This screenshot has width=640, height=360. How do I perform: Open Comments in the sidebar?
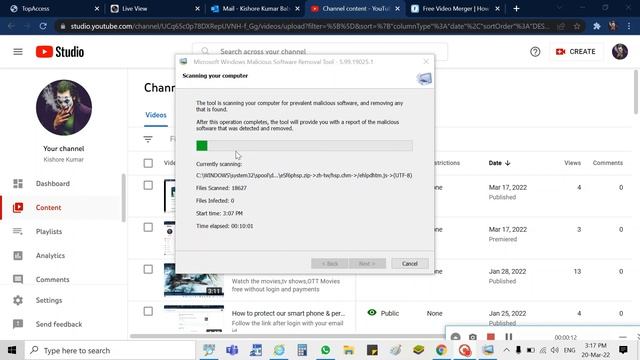point(52,280)
